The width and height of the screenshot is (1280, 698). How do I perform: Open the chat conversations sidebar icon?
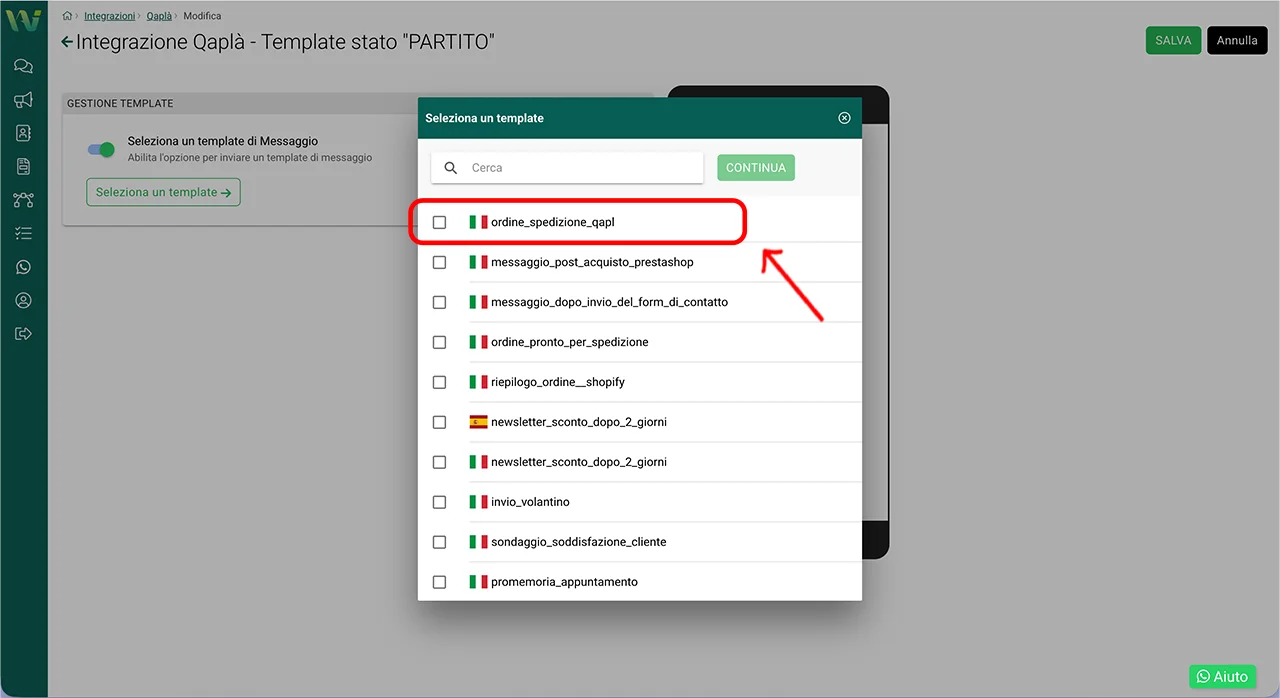(23, 67)
